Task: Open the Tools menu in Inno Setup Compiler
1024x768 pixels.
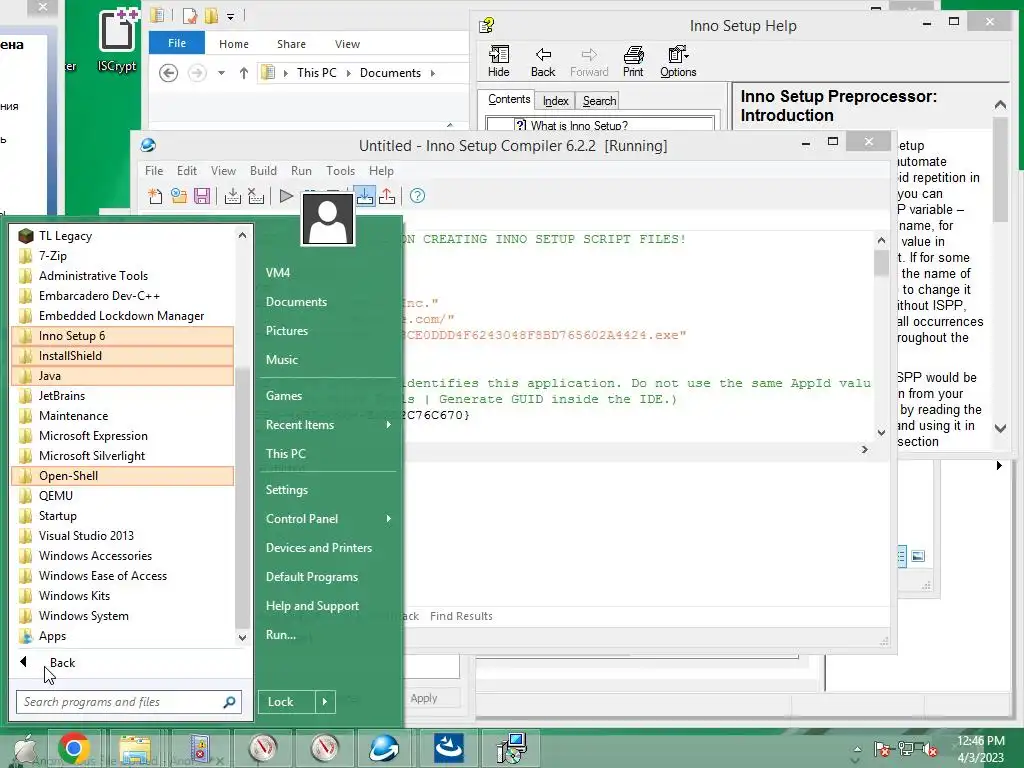Action: coord(340,170)
